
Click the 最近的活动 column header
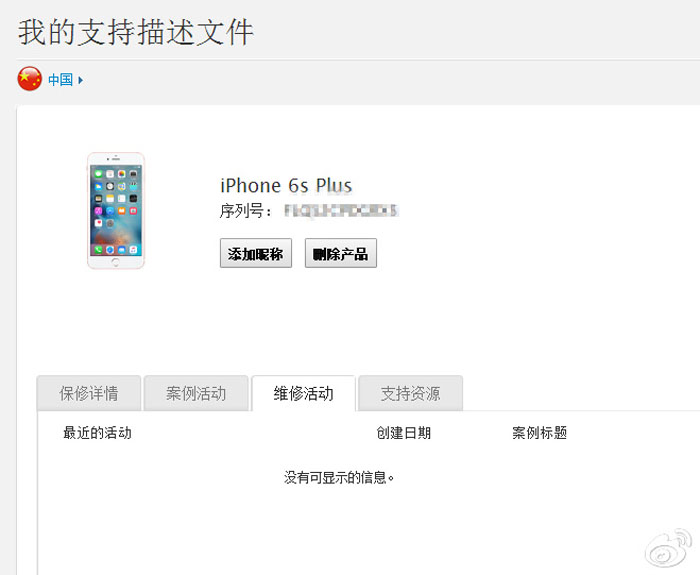pos(97,433)
